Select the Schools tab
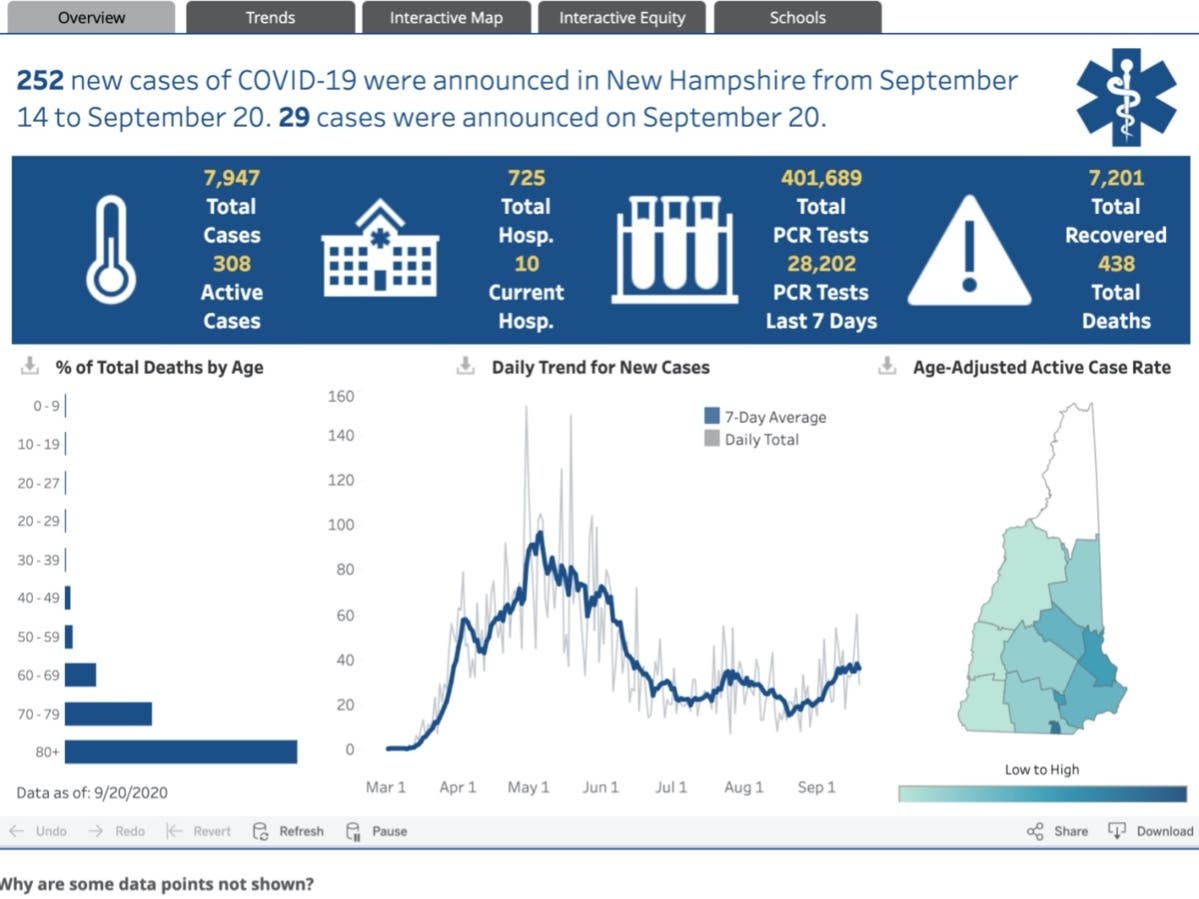The width and height of the screenshot is (1199, 899). pos(797,17)
